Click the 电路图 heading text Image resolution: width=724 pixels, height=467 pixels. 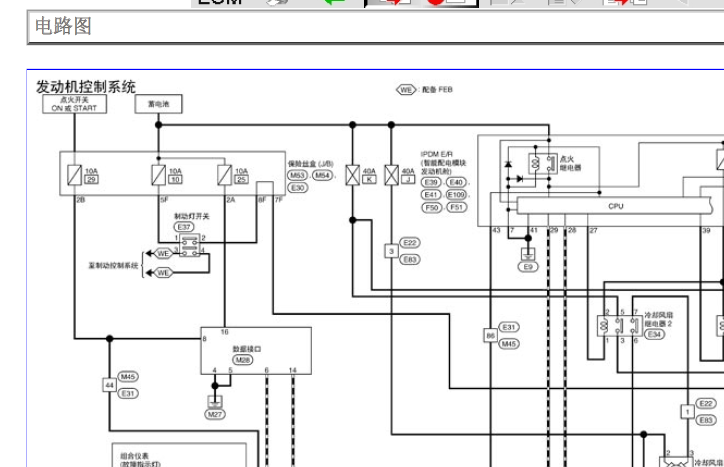pyautogui.click(x=63, y=26)
